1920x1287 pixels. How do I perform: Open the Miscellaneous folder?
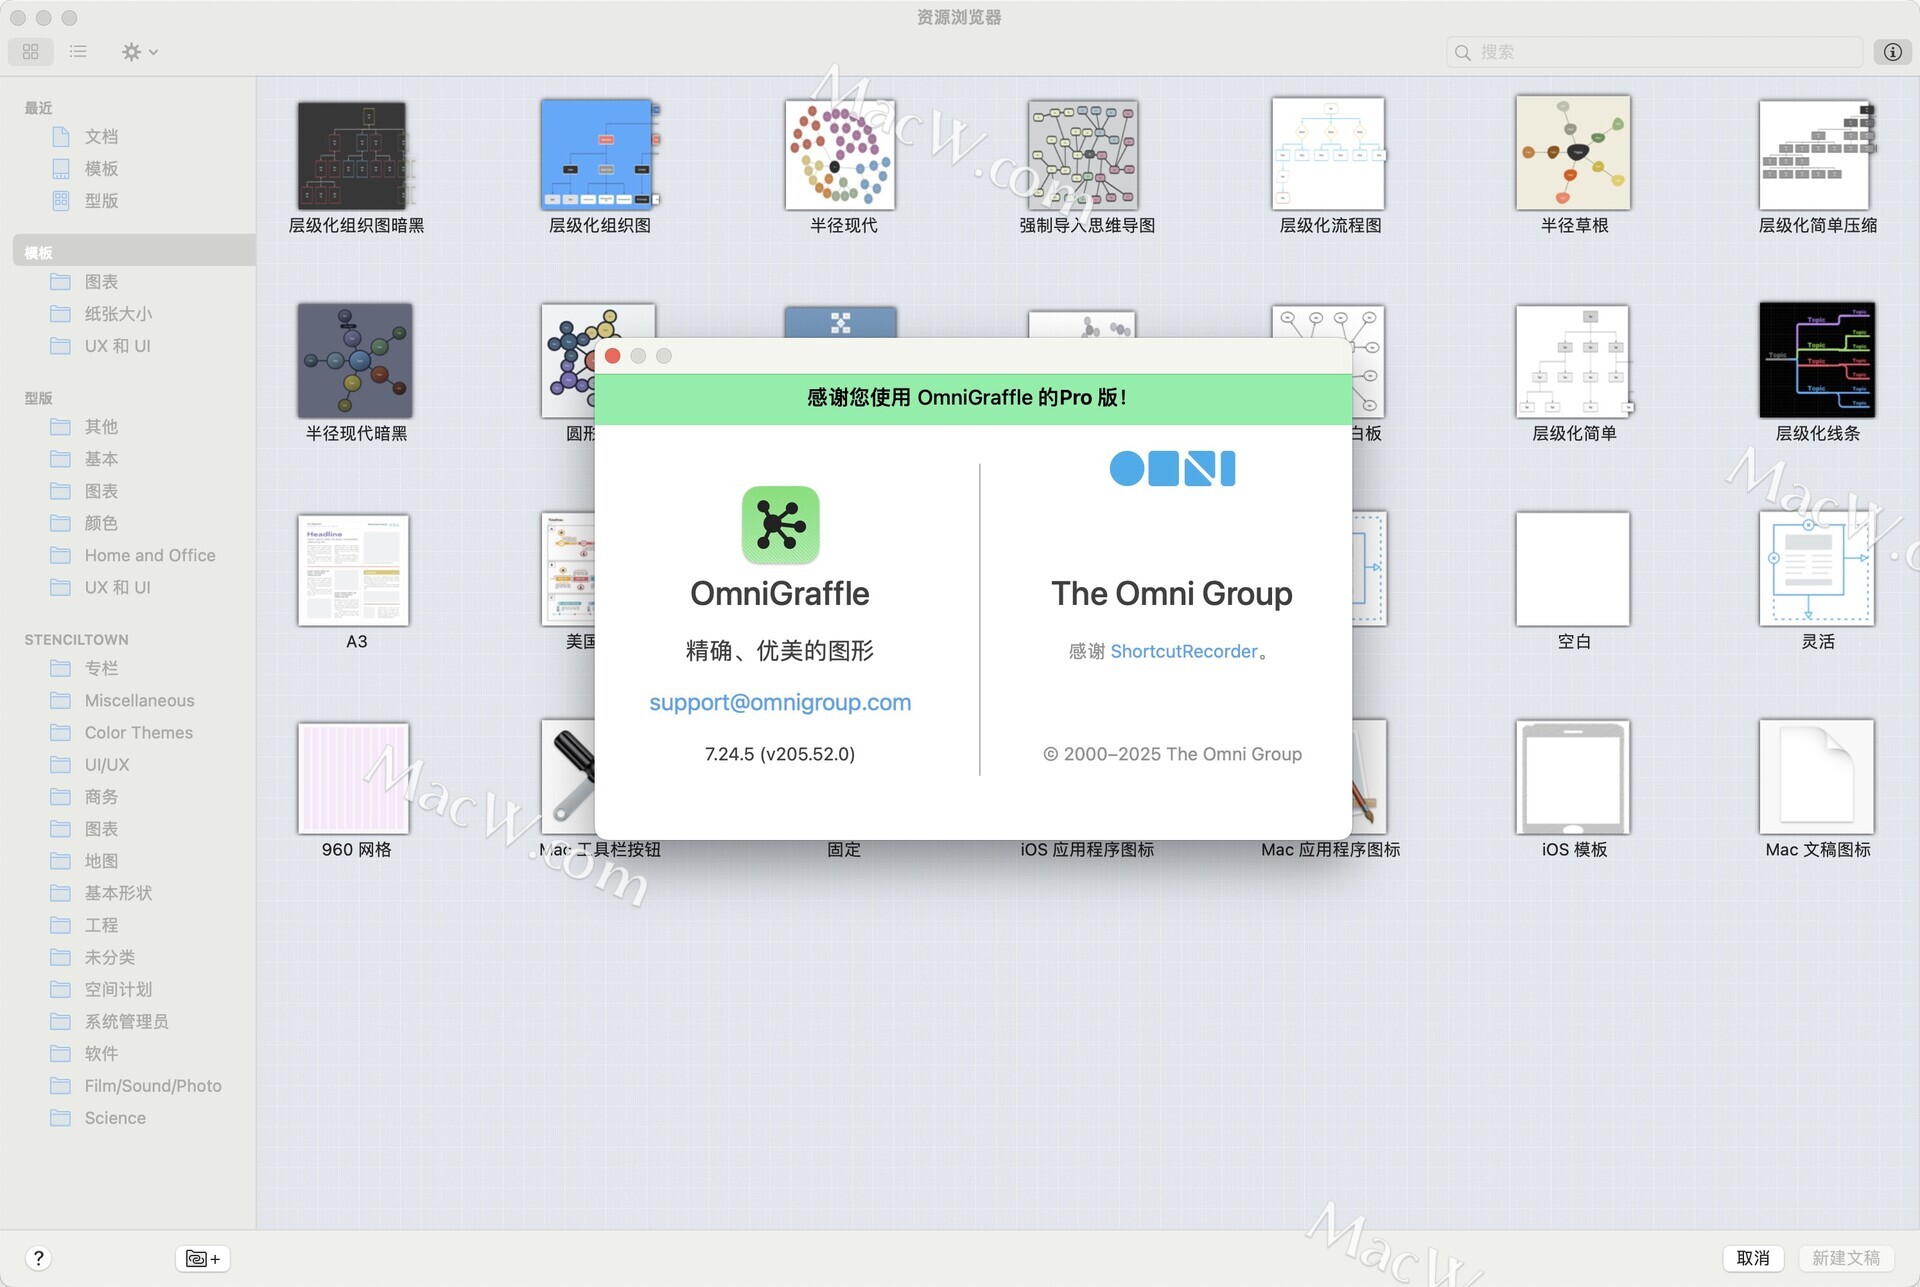(139, 700)
